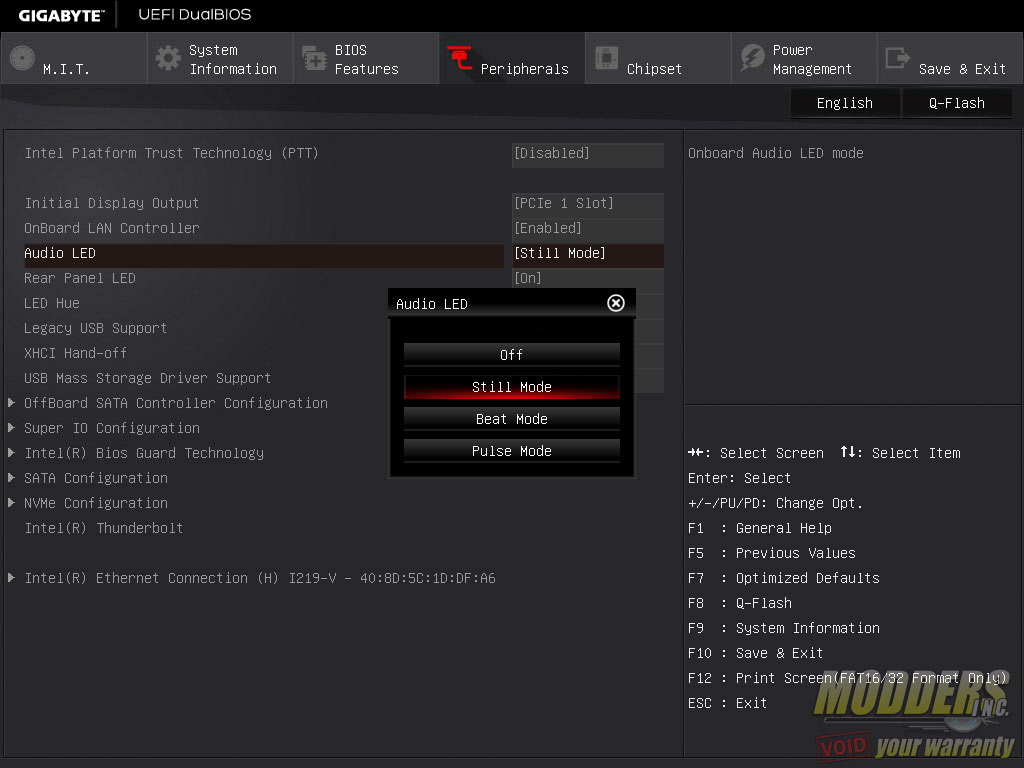Open the BIOS Features tab
Image resolution: width=1024 pixels, height=768 pixels.
[x=366, y=59]
